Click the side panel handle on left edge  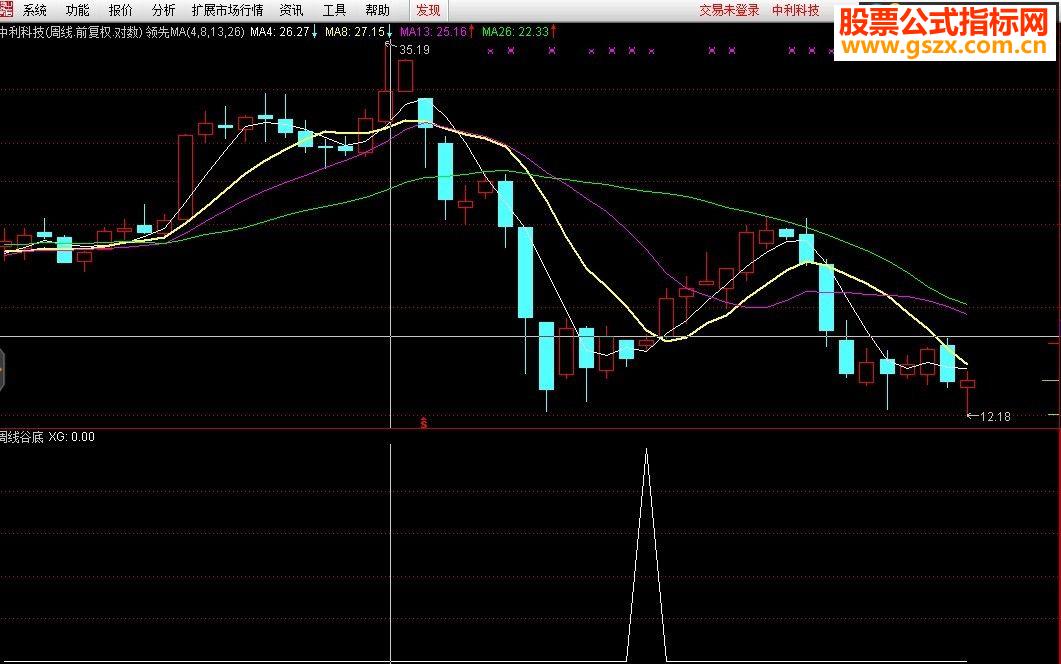point(2,370)
